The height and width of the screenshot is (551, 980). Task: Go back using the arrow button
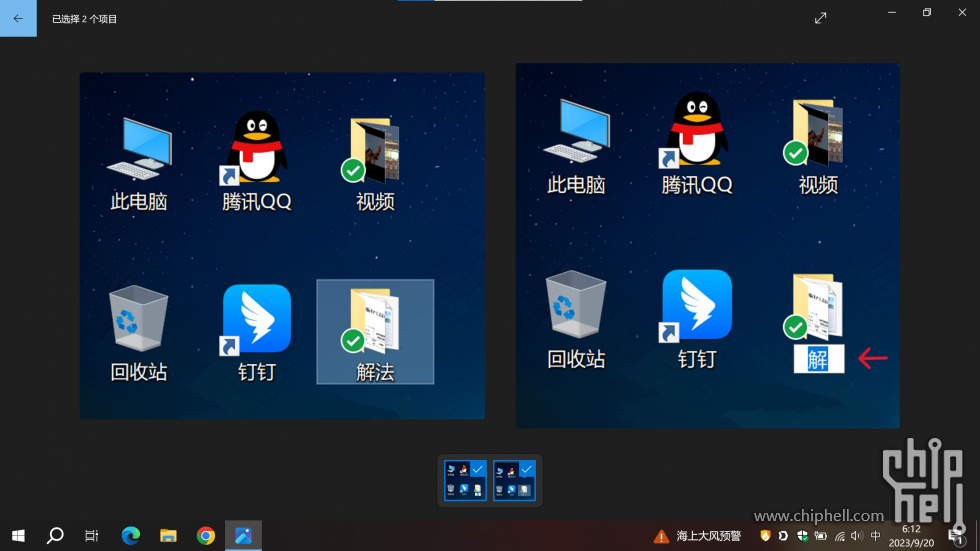18,18
